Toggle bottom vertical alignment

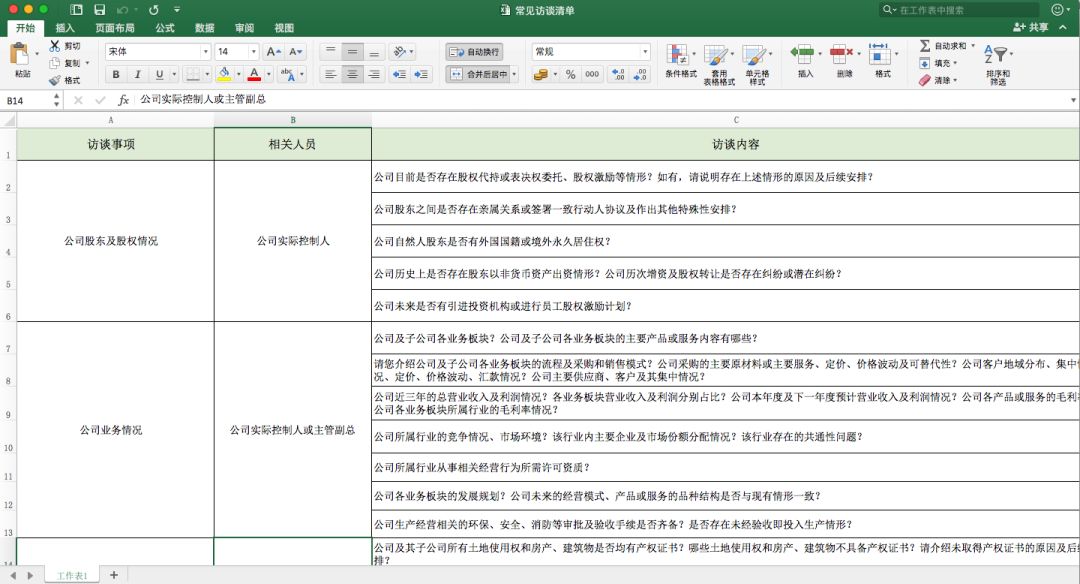click(374, 52)
